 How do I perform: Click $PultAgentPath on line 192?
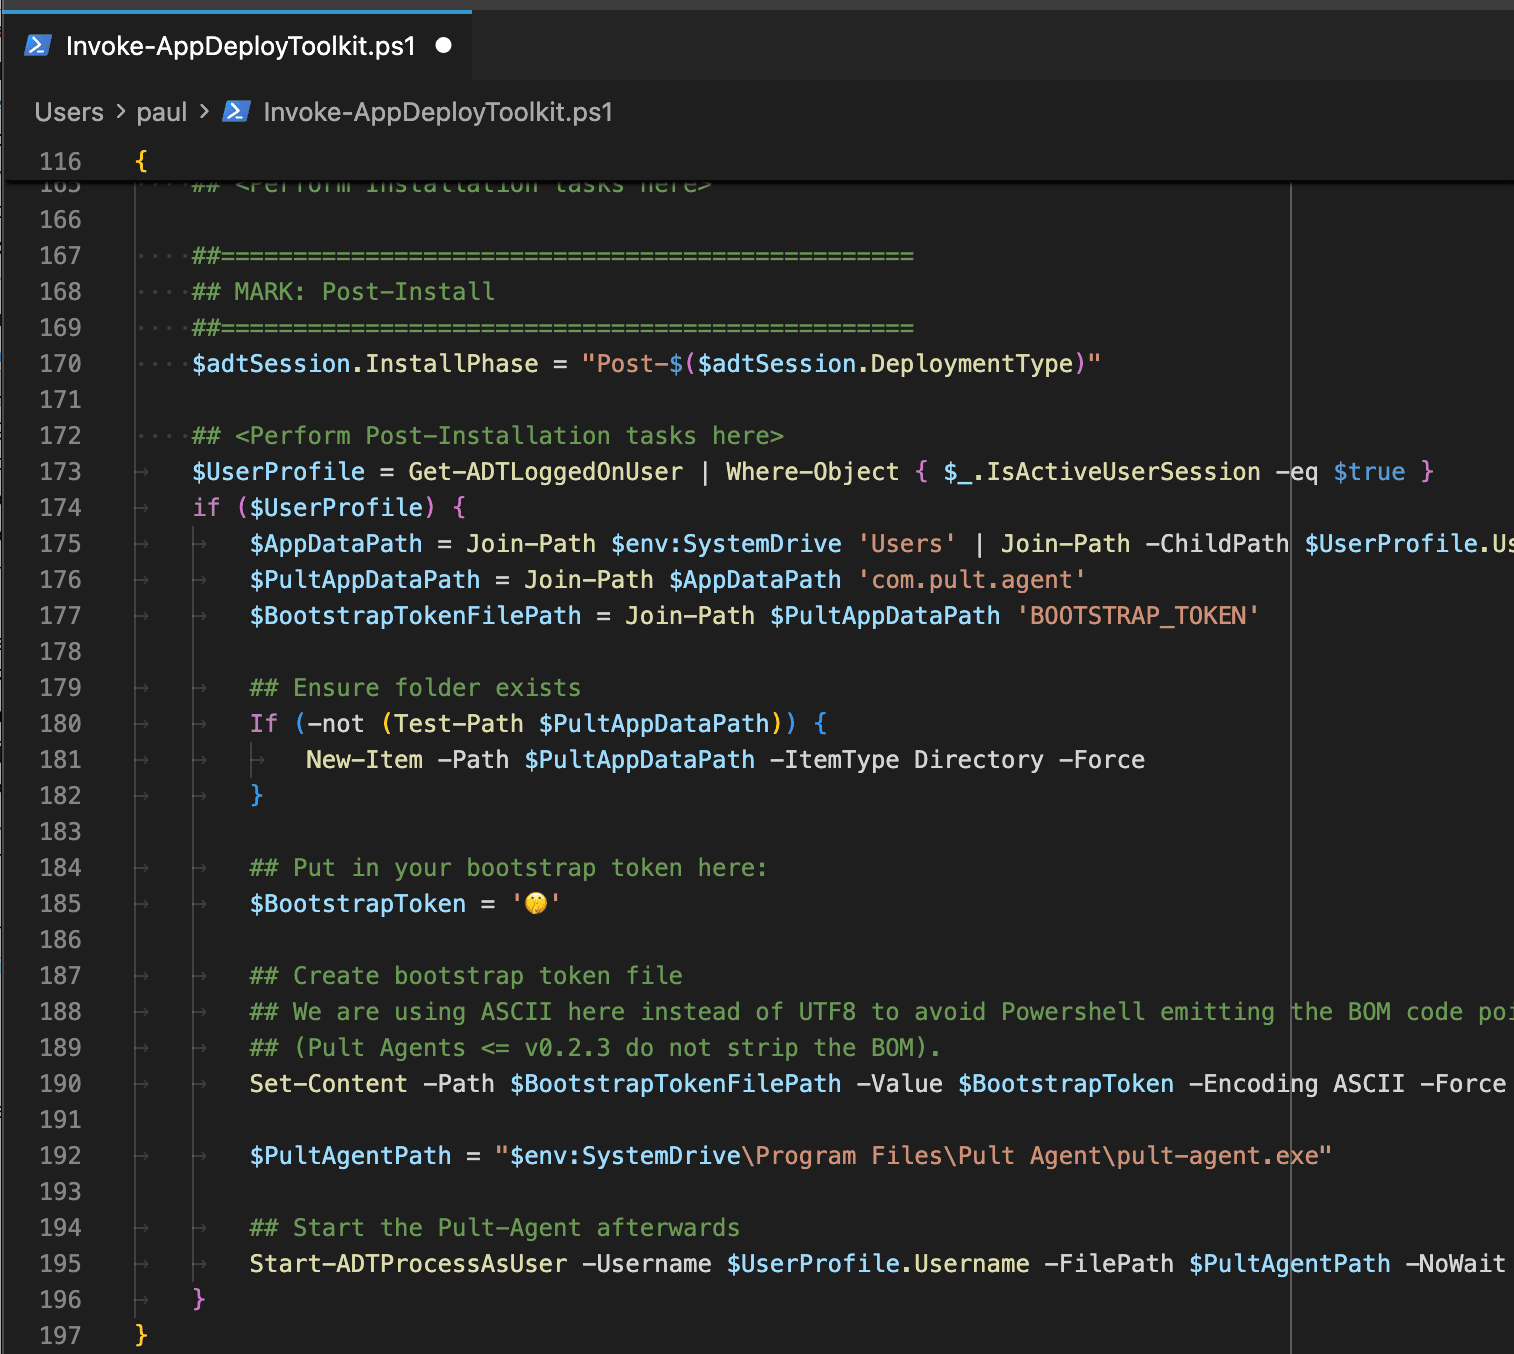pyautogui.click(x=350, y=1156)
